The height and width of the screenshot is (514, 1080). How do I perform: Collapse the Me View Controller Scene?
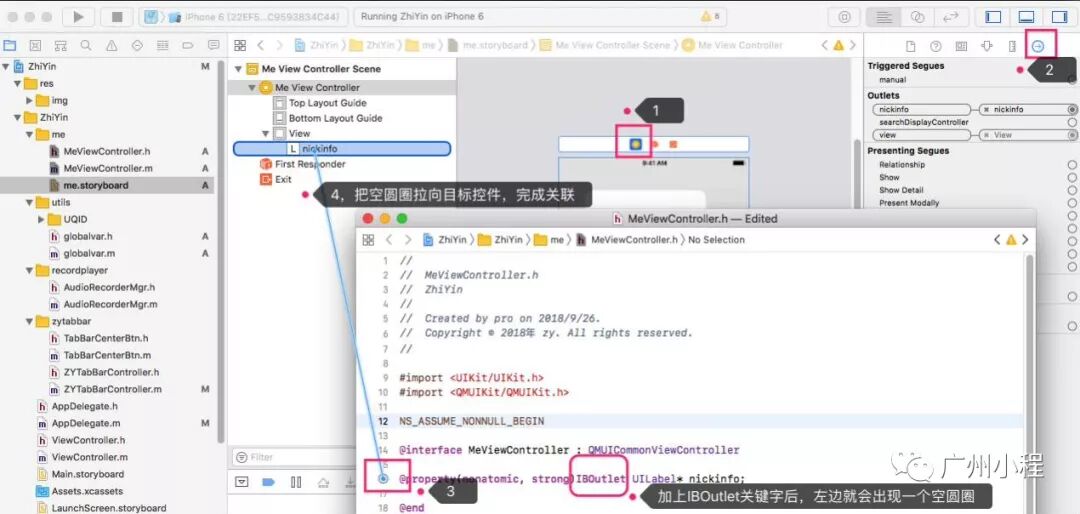[x=239, y=69]
